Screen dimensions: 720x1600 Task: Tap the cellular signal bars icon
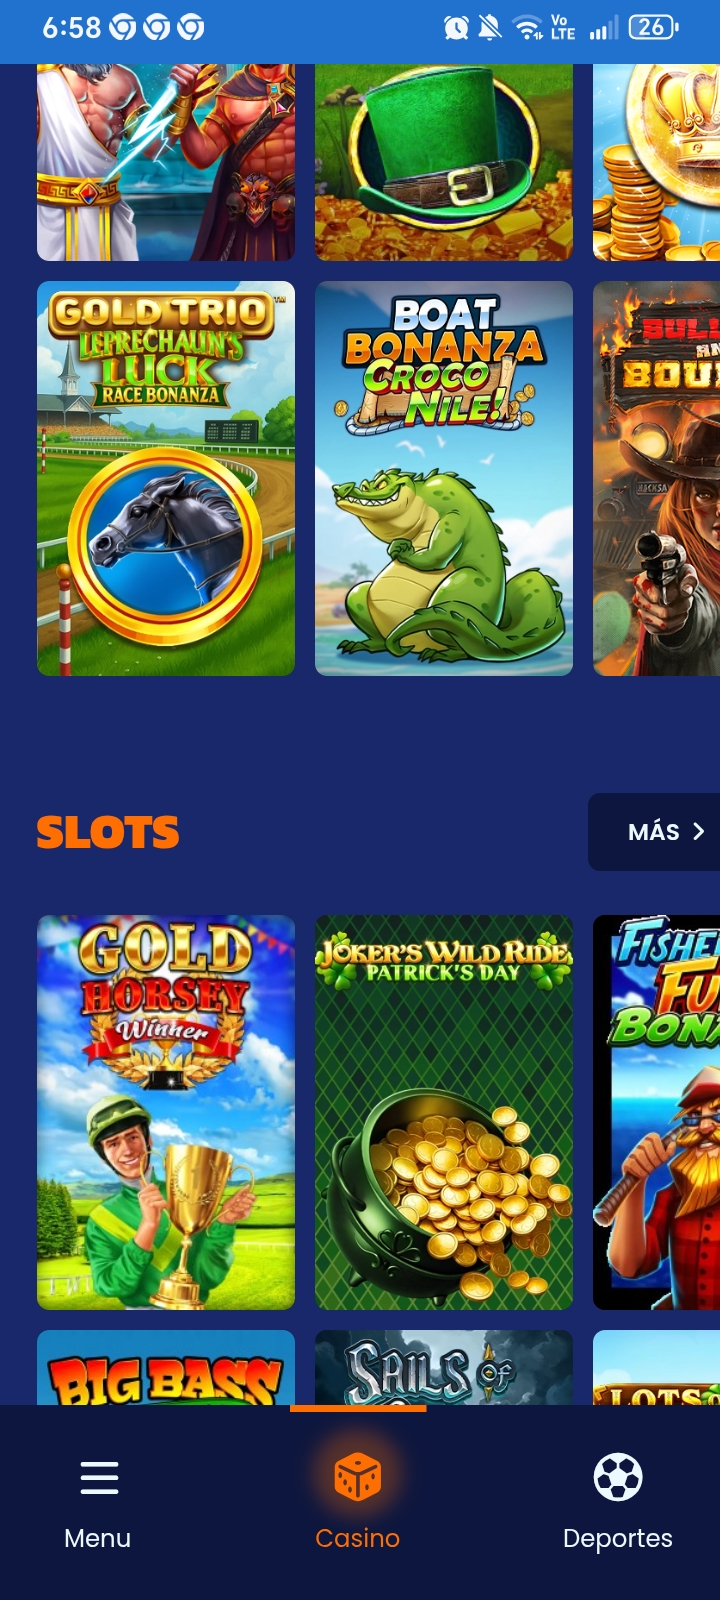coord(604,28)
